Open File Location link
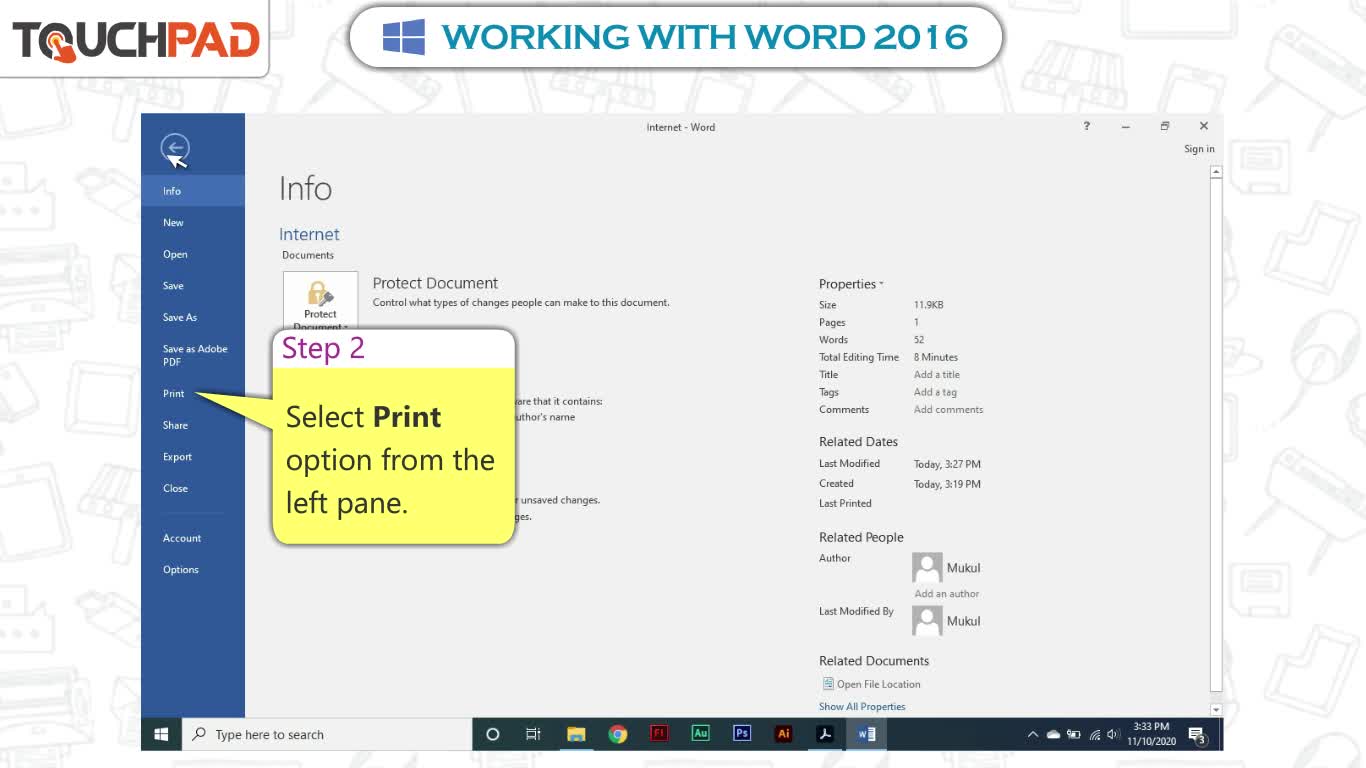Viewport: 1366px width, 768px height. [878, 685]
